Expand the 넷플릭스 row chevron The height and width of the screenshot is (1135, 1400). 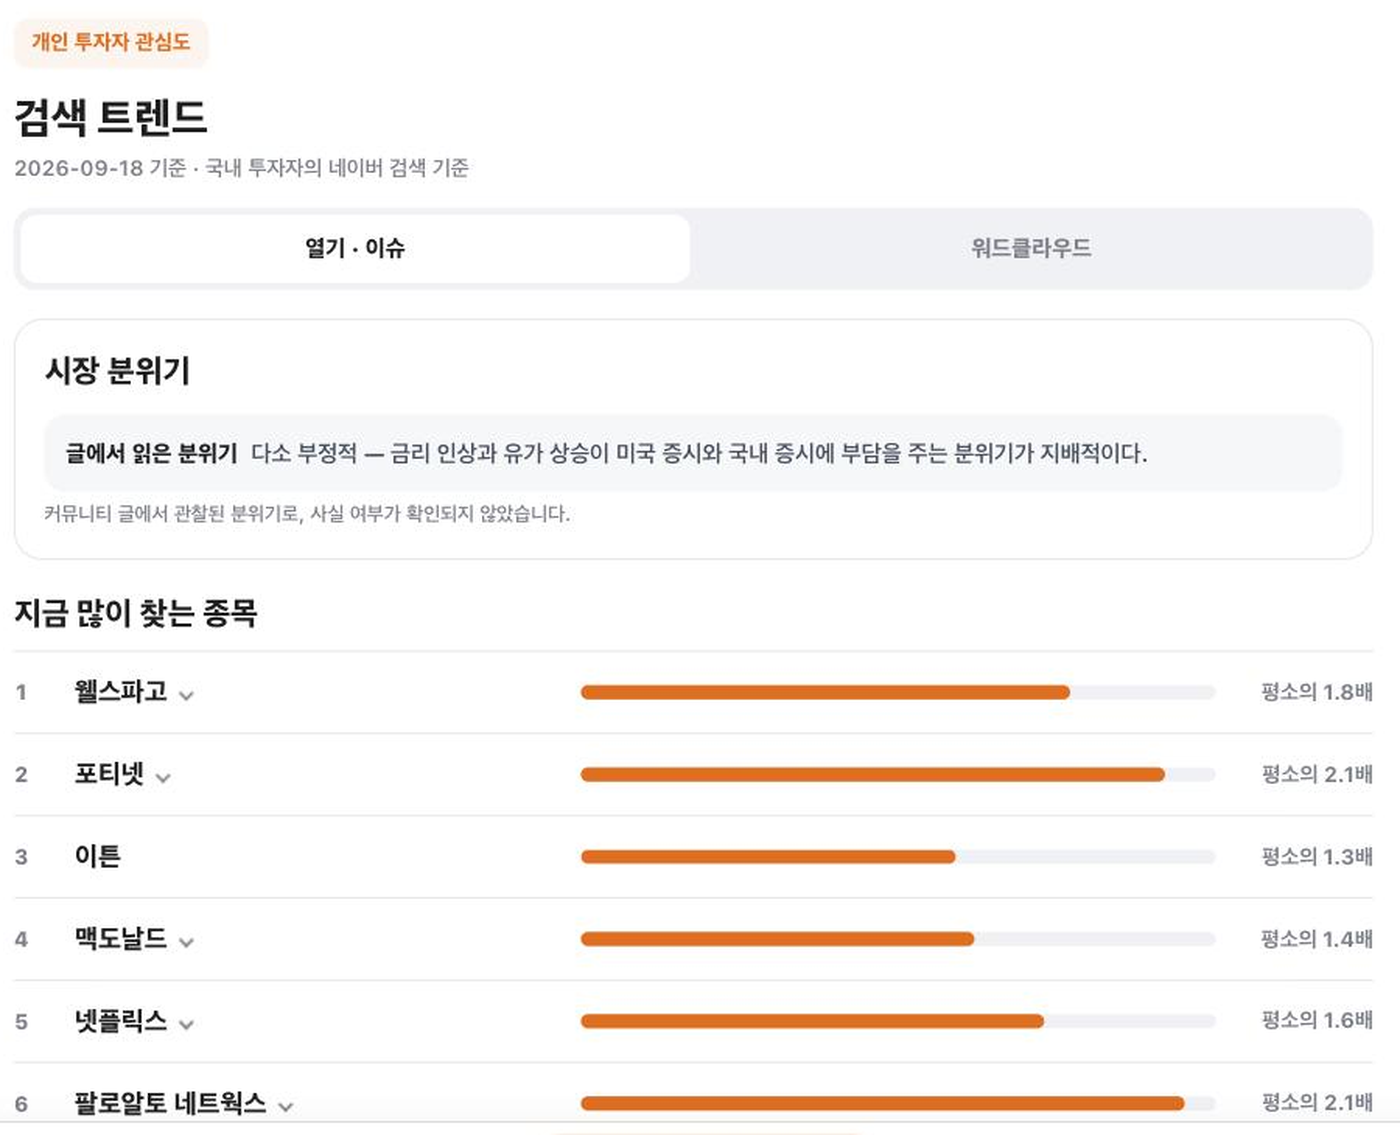(186, 1024)
